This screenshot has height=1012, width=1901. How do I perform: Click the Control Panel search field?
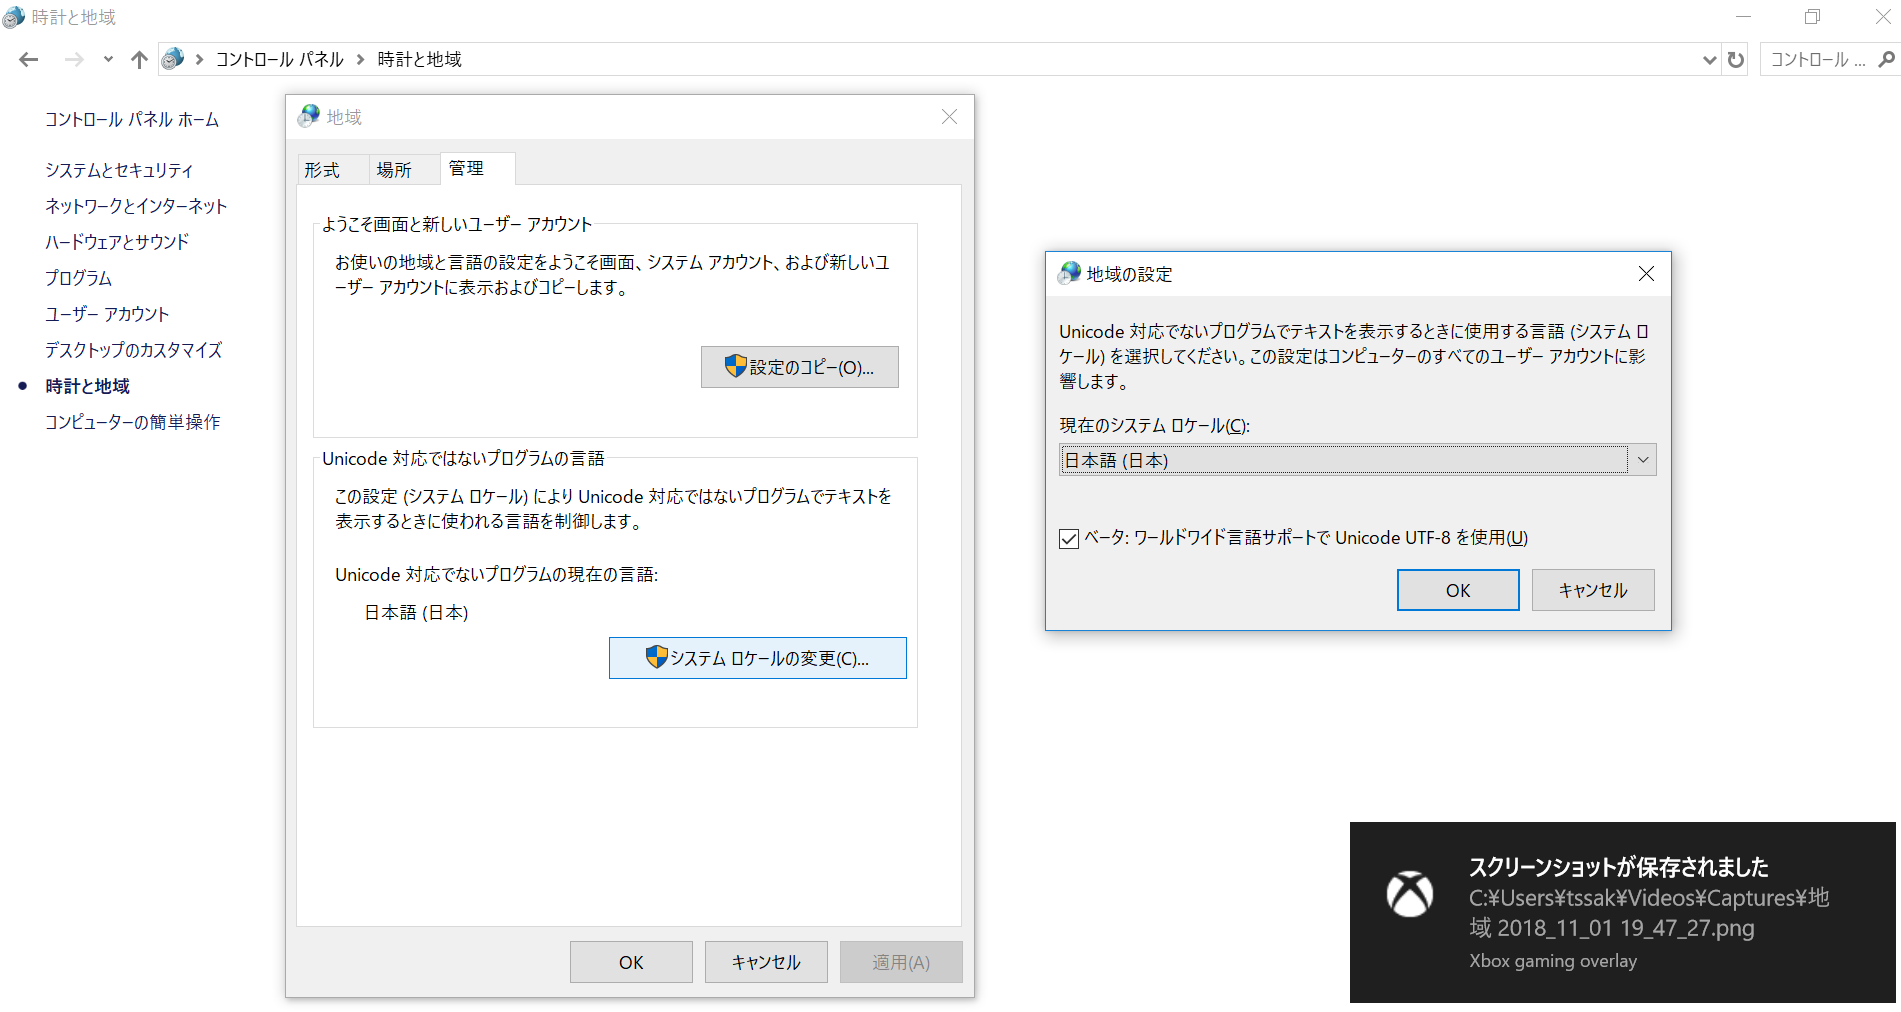[x=1816, y=60]
